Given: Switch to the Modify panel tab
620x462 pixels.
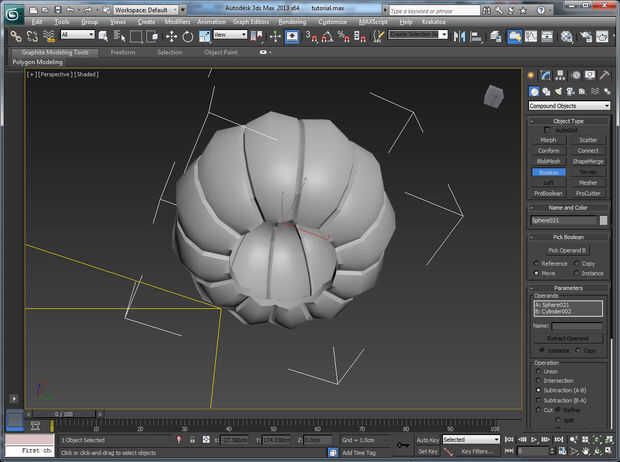Looking at the screenshot, I should point(547,75).
